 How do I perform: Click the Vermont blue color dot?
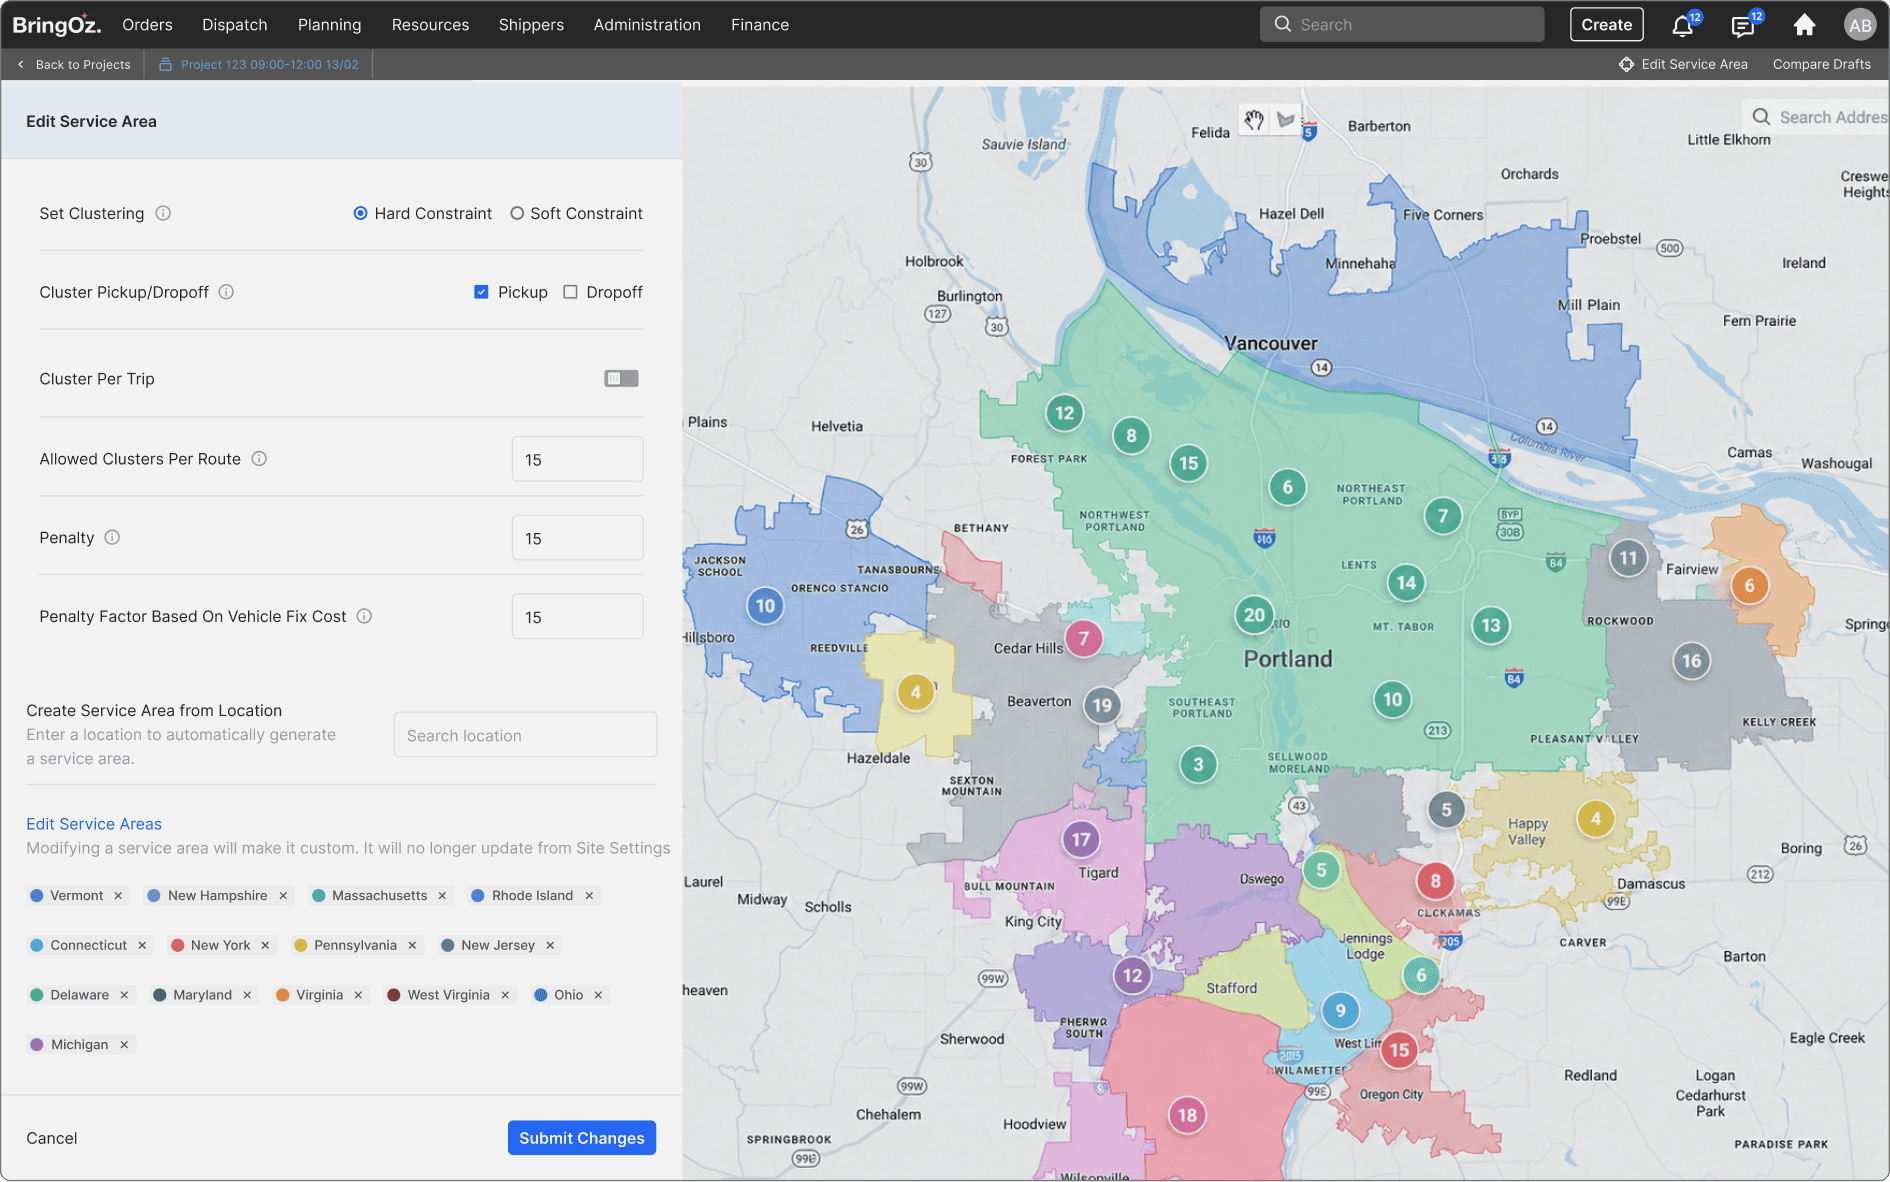pos(37,896)
